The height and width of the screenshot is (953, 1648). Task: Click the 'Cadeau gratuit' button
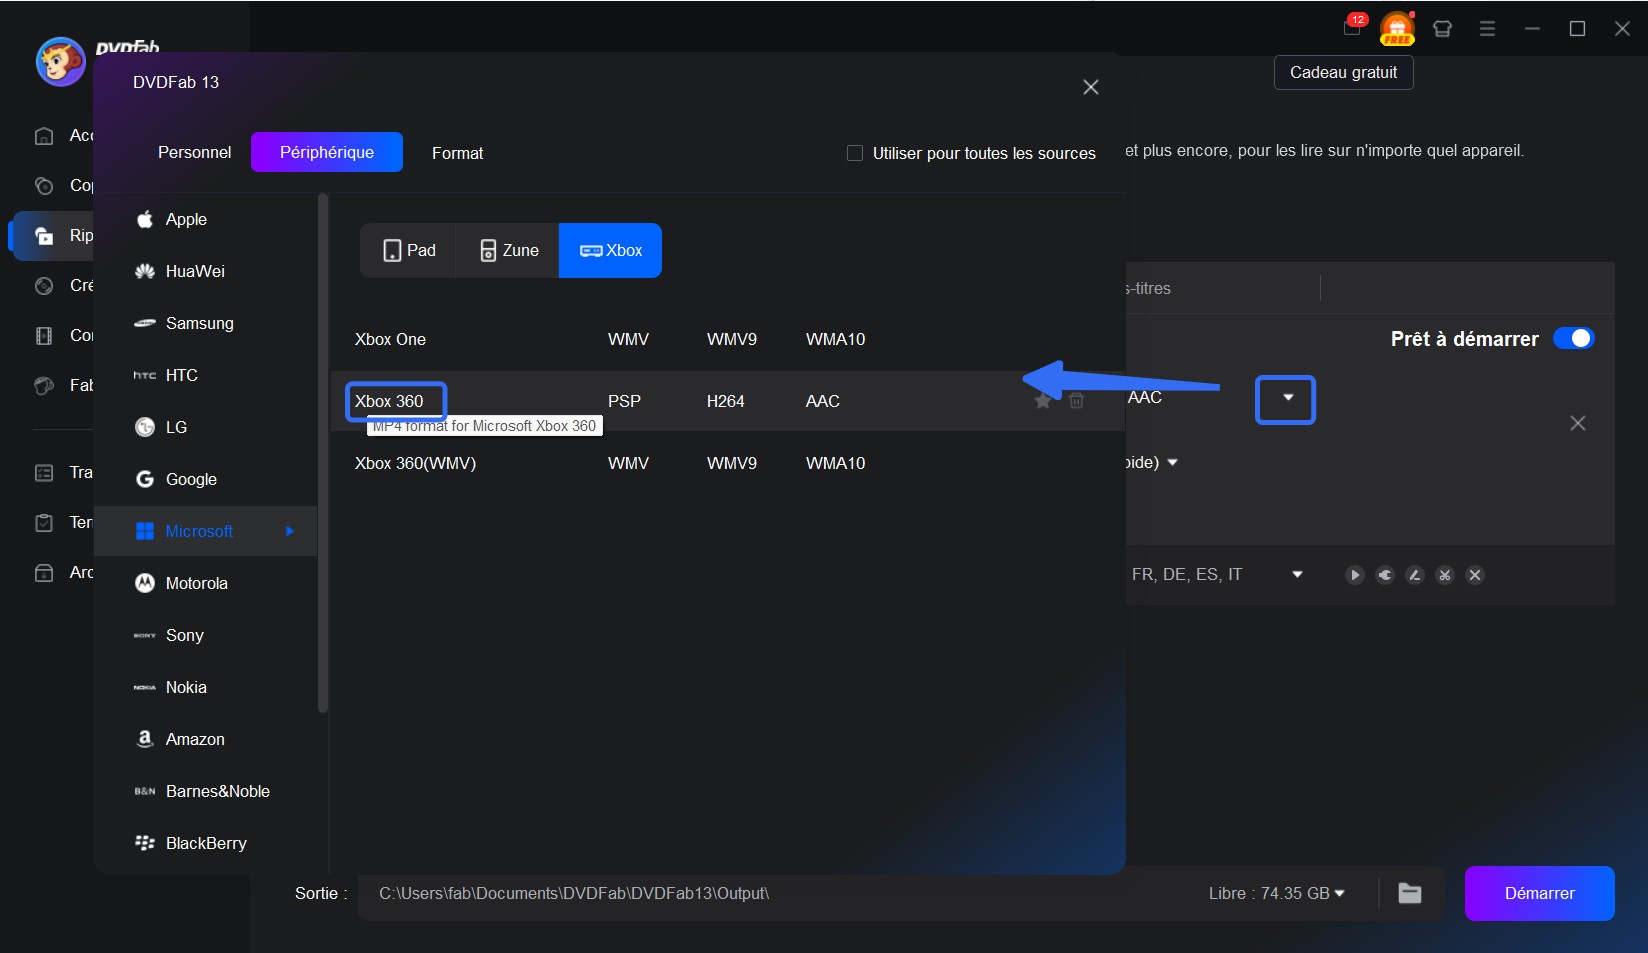tap(1343, 73)
